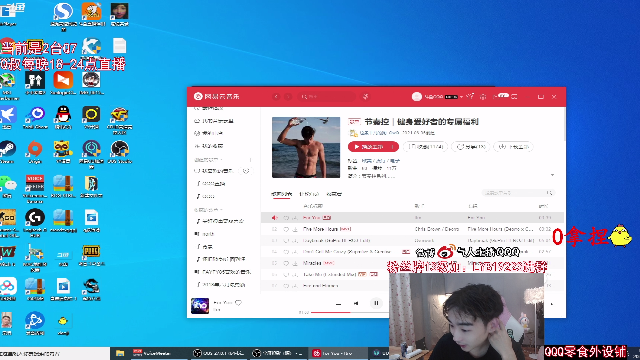The width and height of the screenshot is (640, 360).
Task: Sort by music title column header
Action: click(x=313, y=206)
